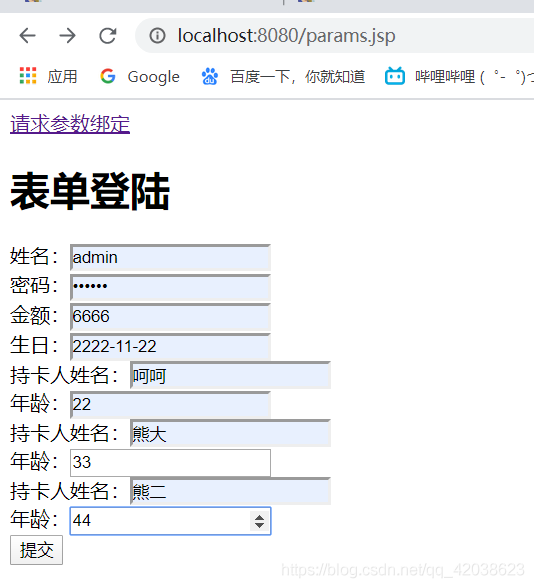Click the 金额 field containing 6666
This screenshot has width=534, height=588.
click(x=170, y=316)
